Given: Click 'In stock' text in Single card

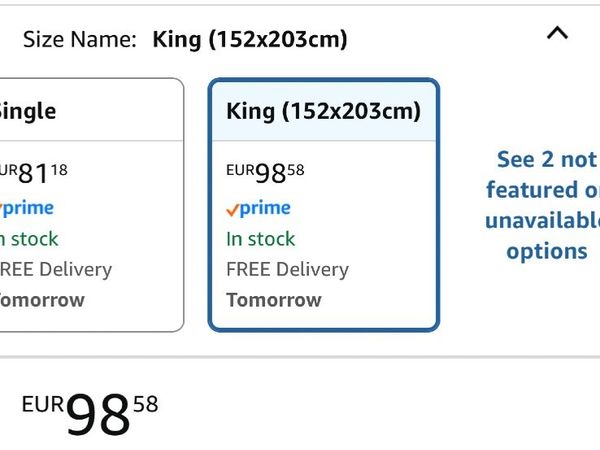Looking at the screenshot, I should [29, 239].
